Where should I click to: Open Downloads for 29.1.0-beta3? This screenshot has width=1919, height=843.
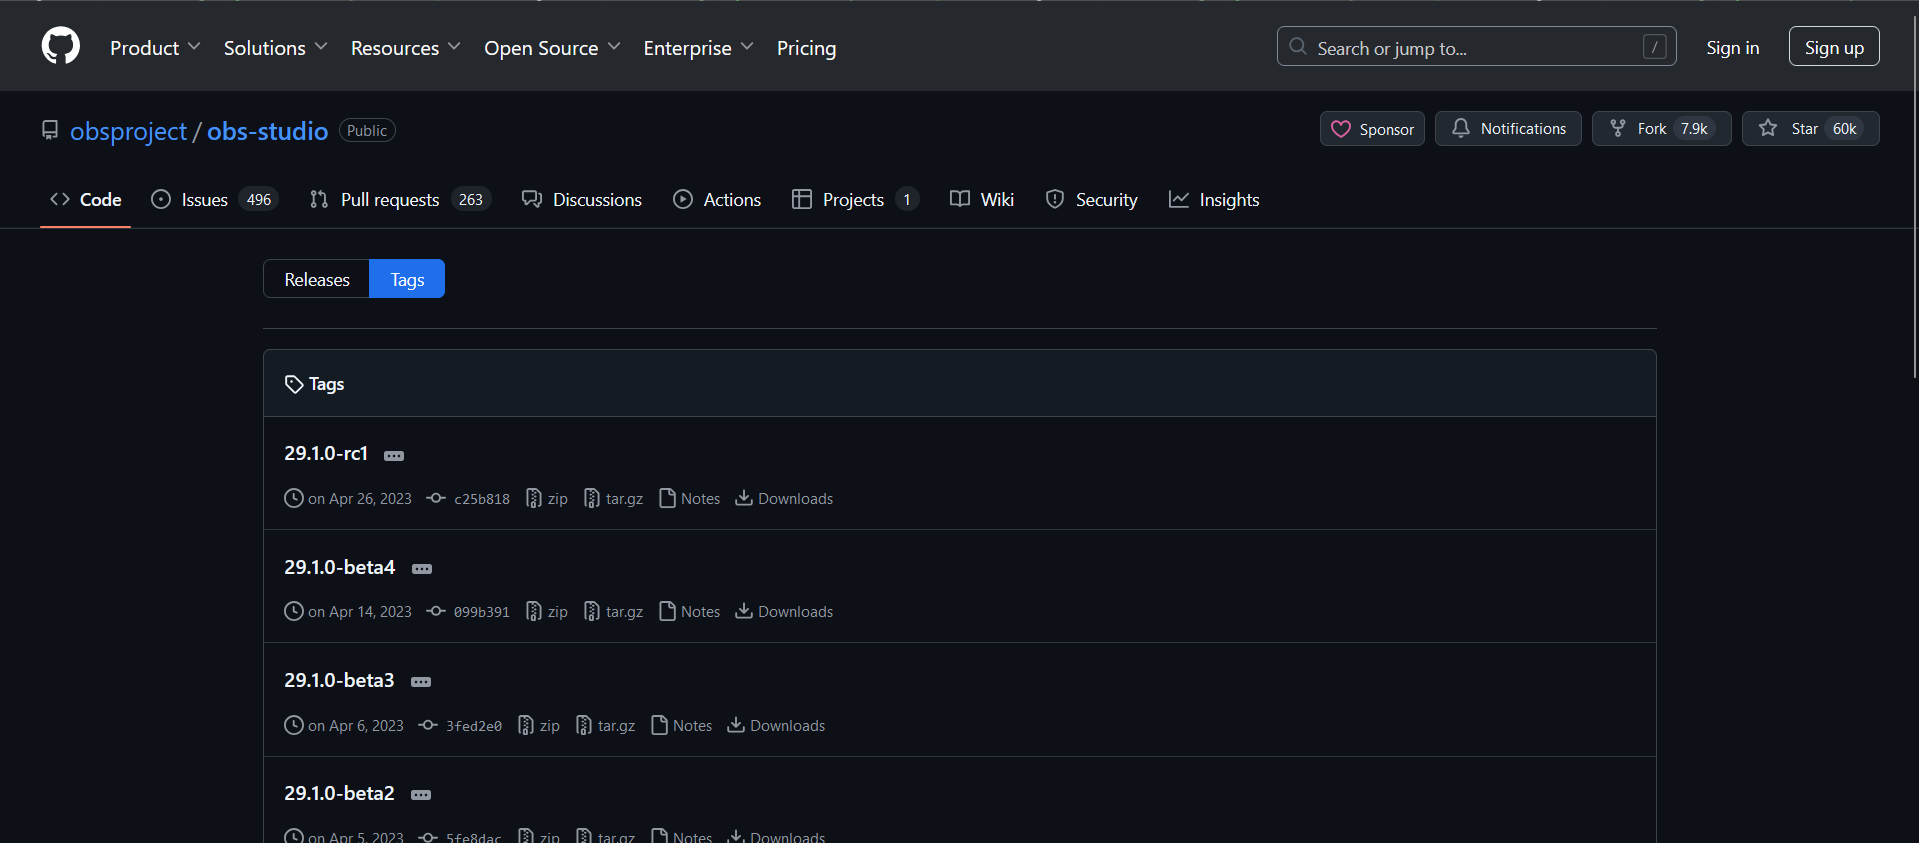click(x=776, y=726)
